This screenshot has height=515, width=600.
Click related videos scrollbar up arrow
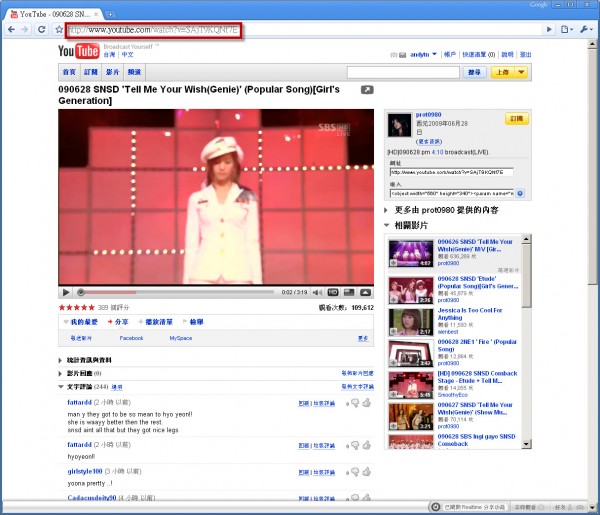coord(527,239)
